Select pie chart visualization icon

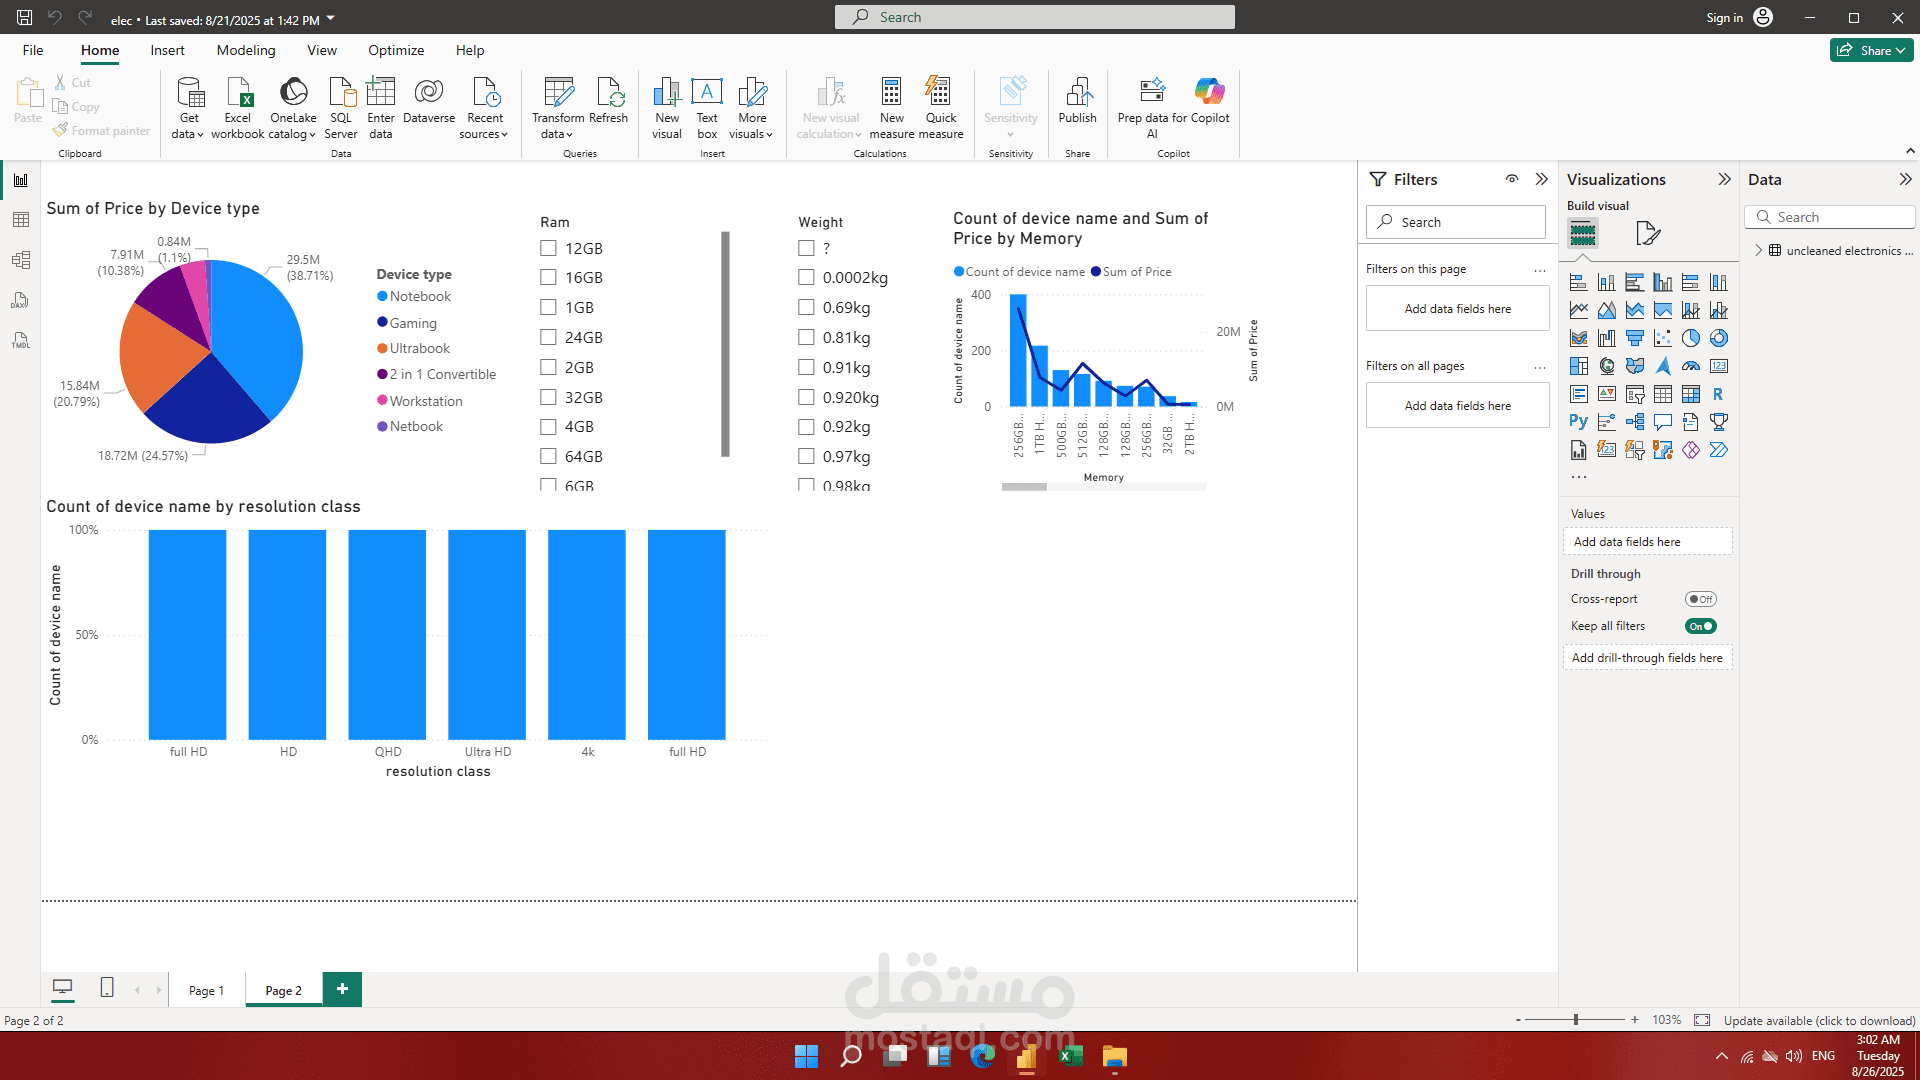1691,338
